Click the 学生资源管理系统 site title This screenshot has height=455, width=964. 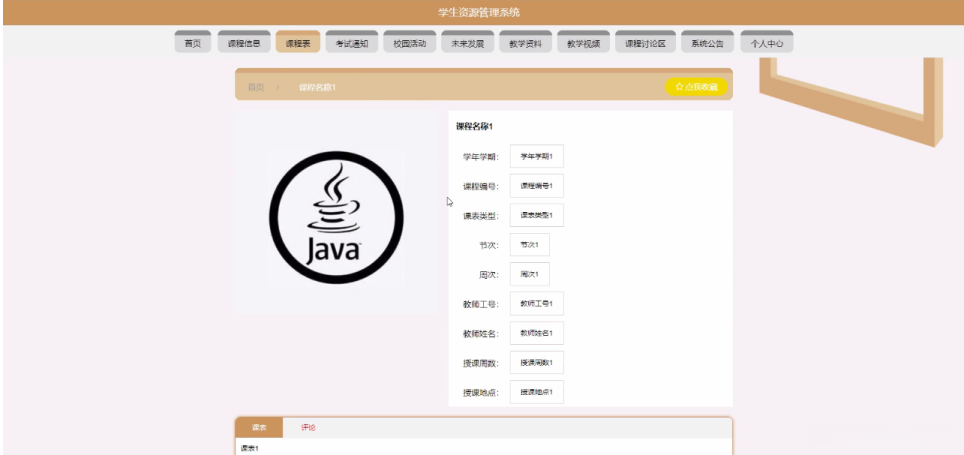(479, 12)
